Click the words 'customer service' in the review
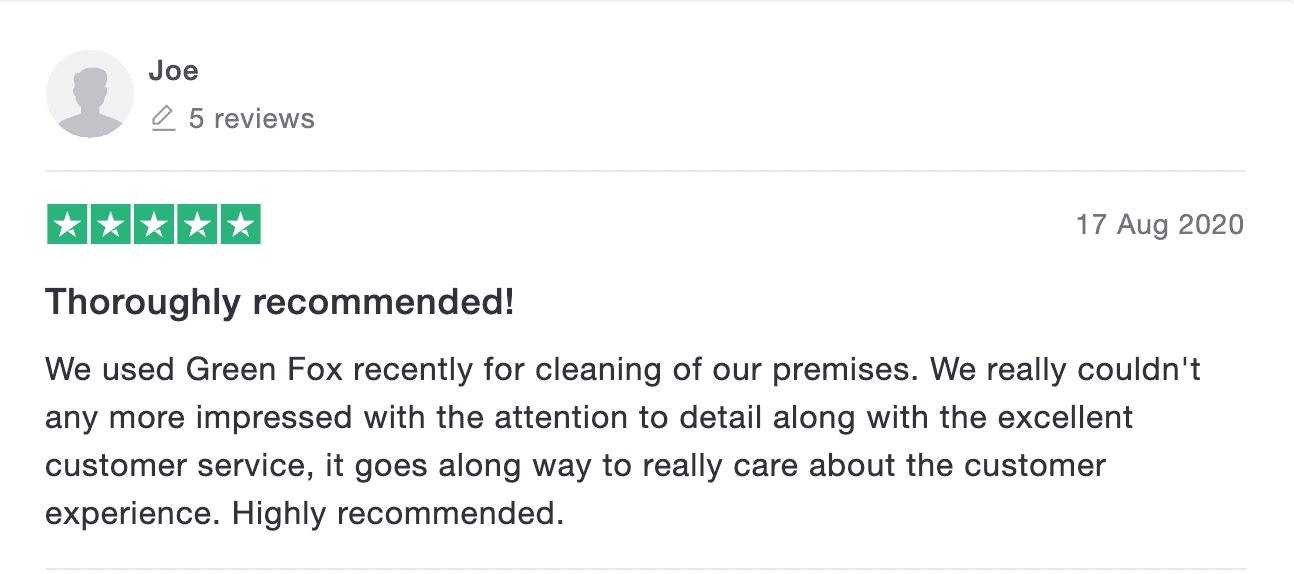This screenshot has width=1294, height=574. click(169, 466)
